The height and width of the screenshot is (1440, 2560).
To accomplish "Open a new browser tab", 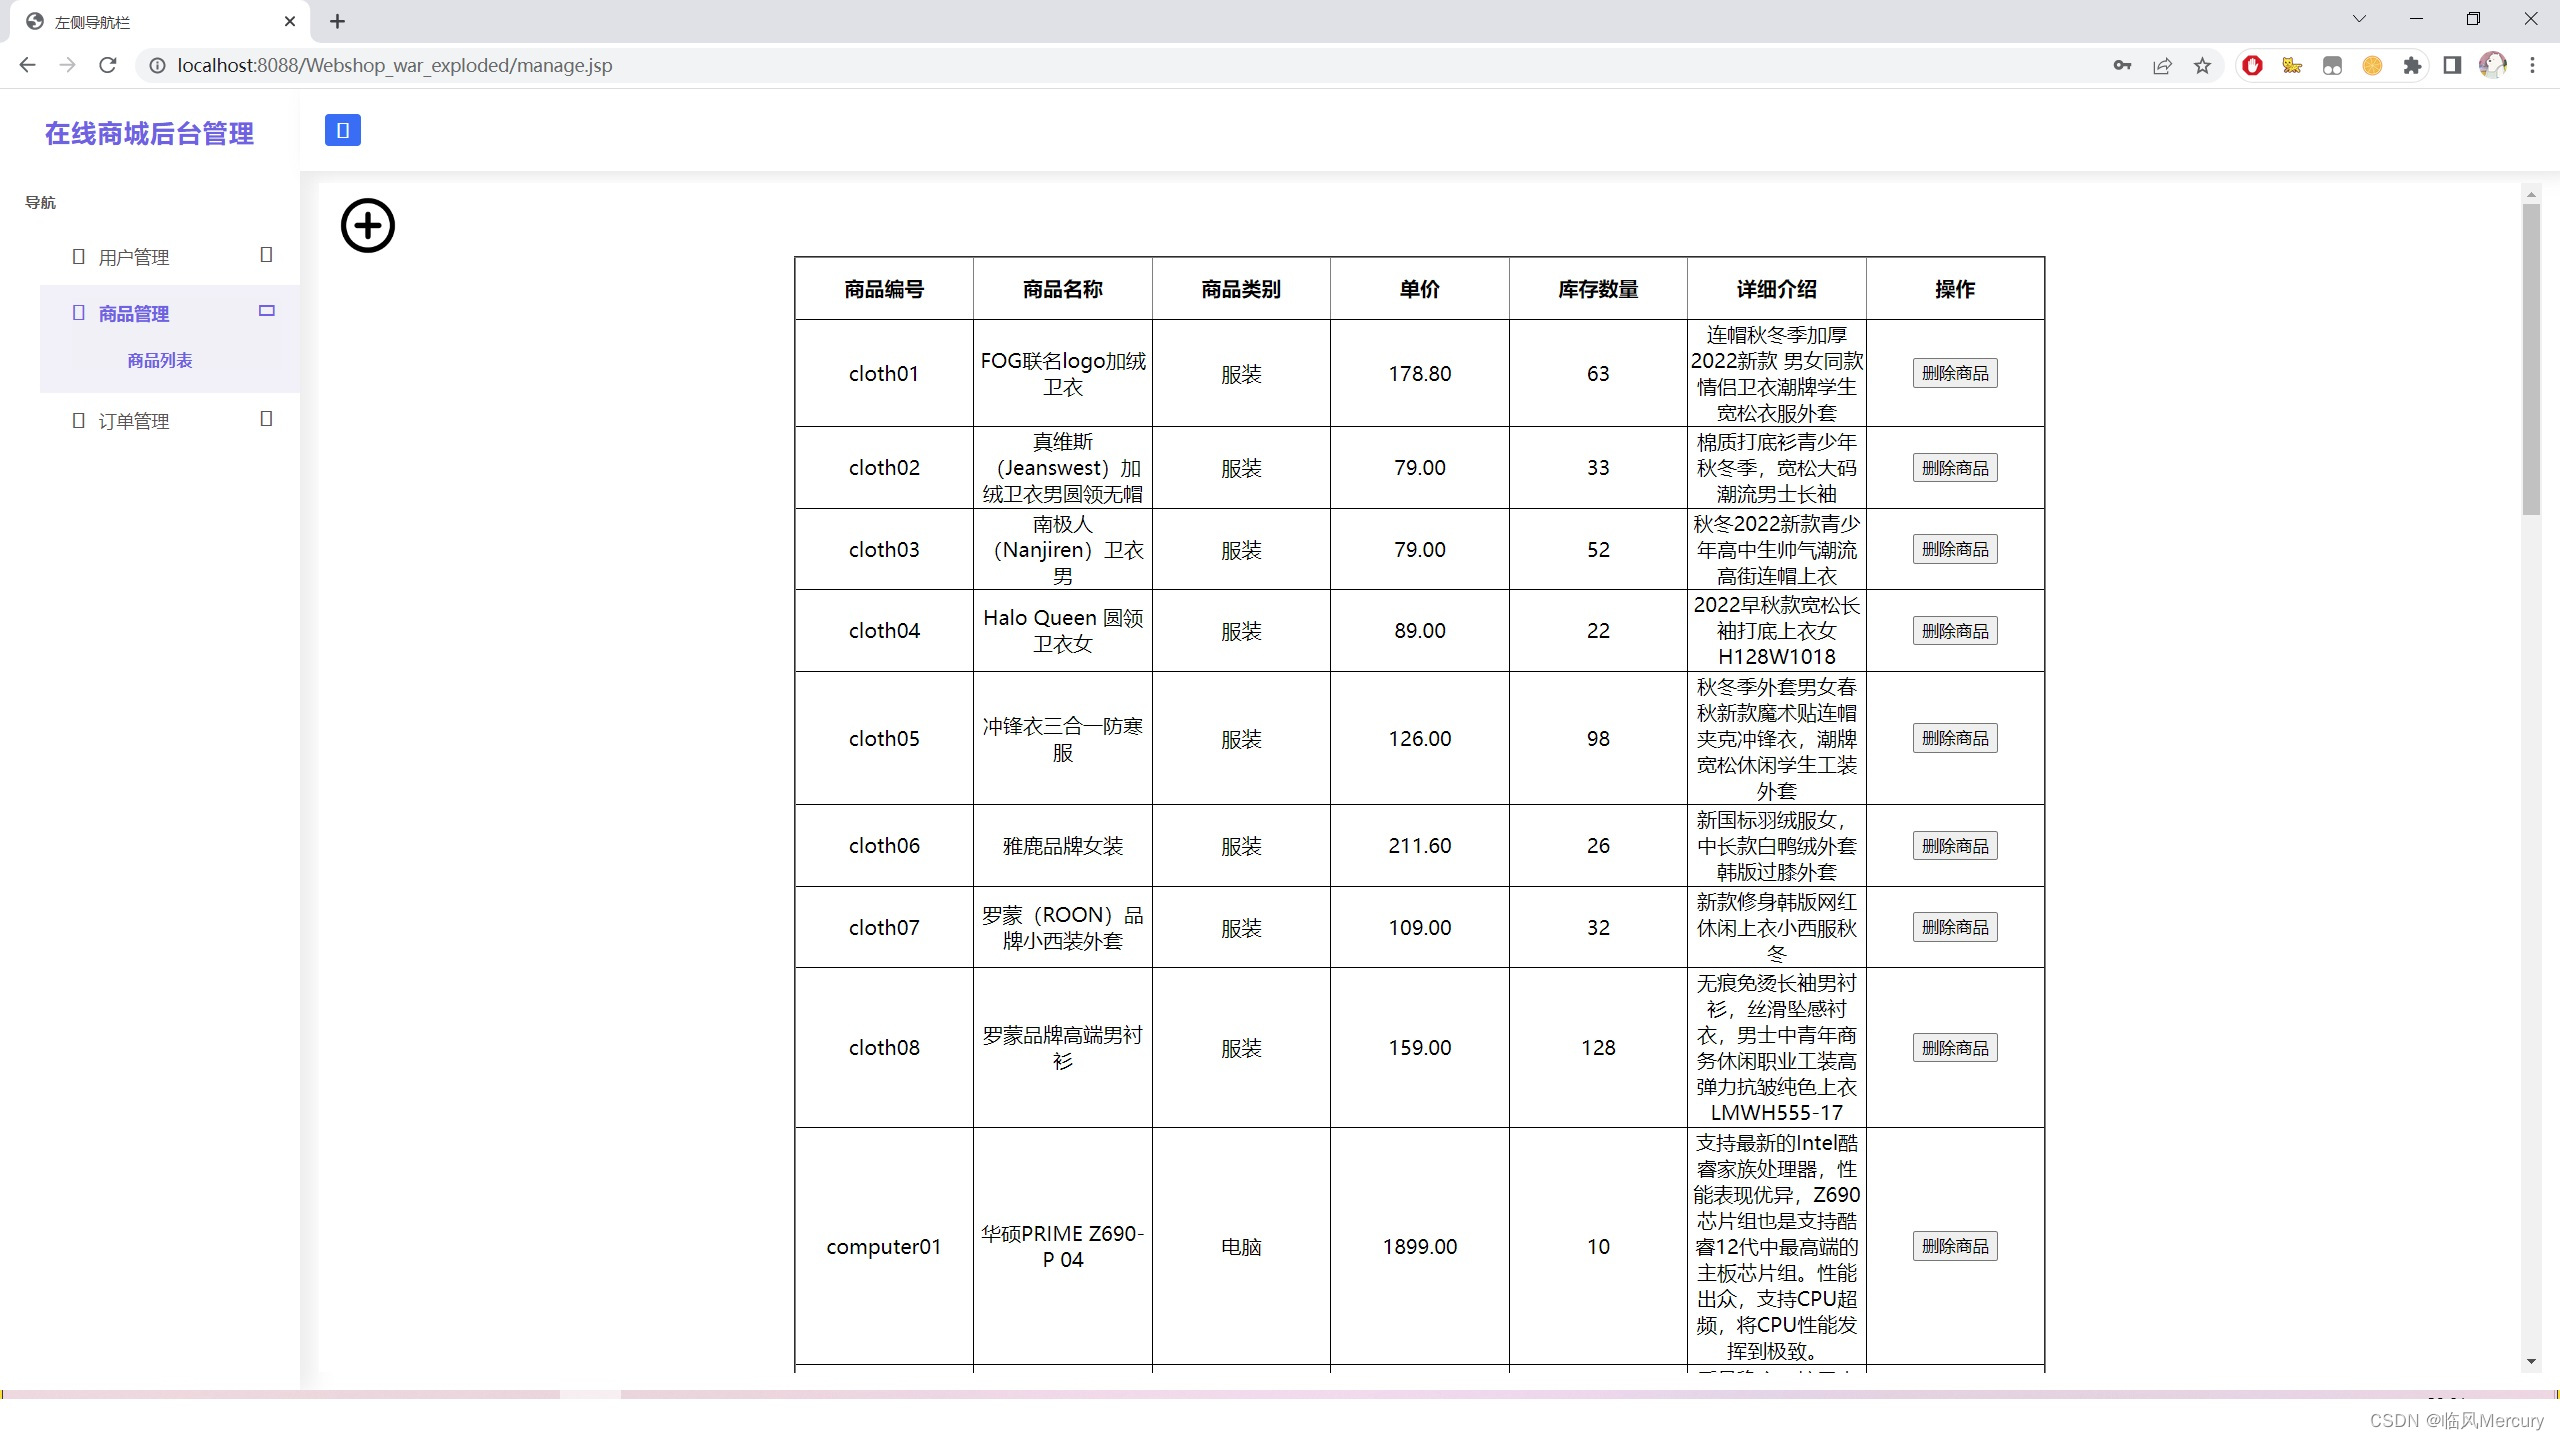I will [x=337, y=21].
